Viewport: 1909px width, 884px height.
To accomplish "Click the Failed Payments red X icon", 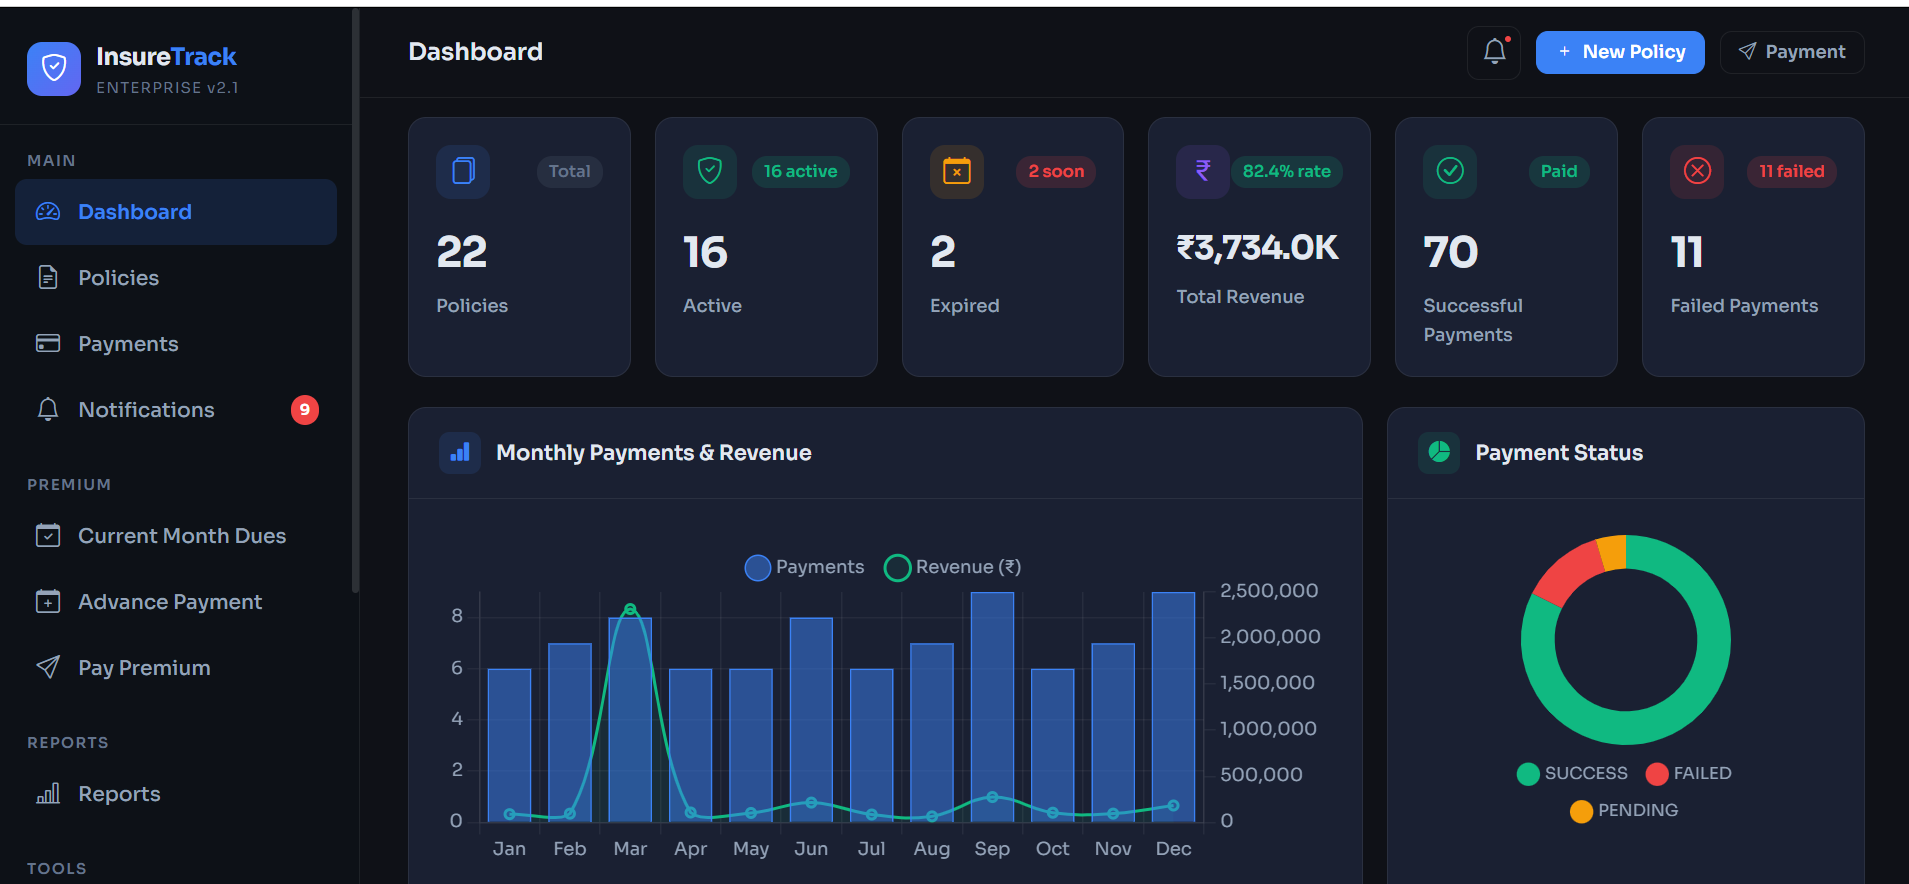I will tap(1697, 171).
